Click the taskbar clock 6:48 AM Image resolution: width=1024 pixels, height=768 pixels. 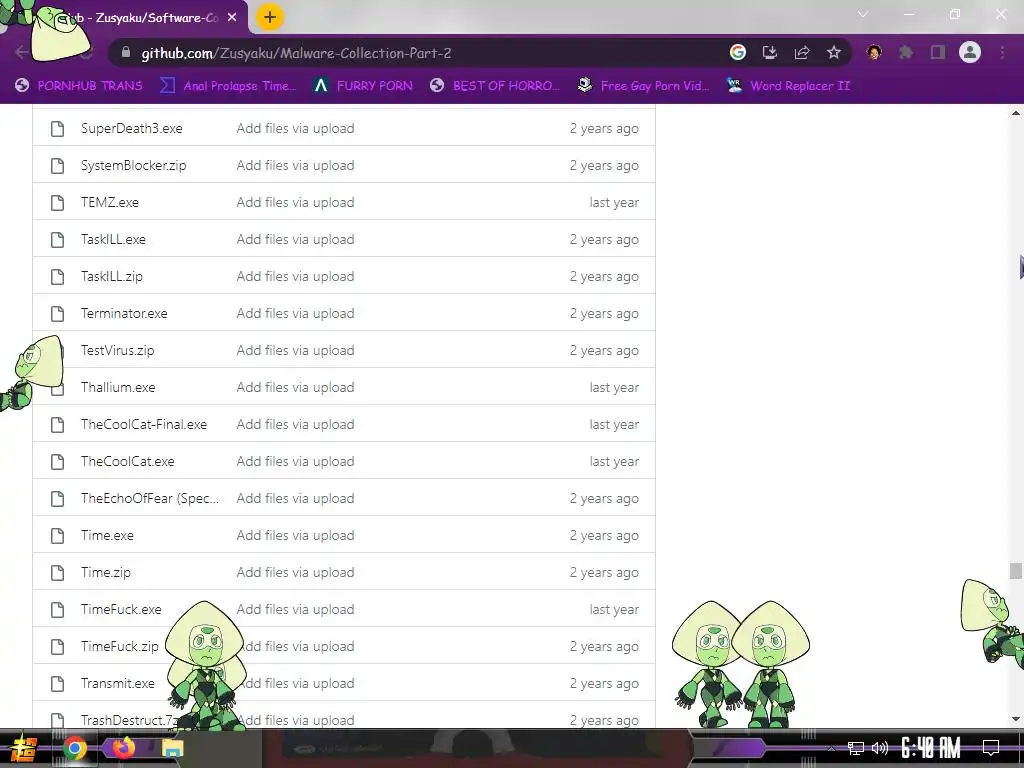click(x=931, y=748)
